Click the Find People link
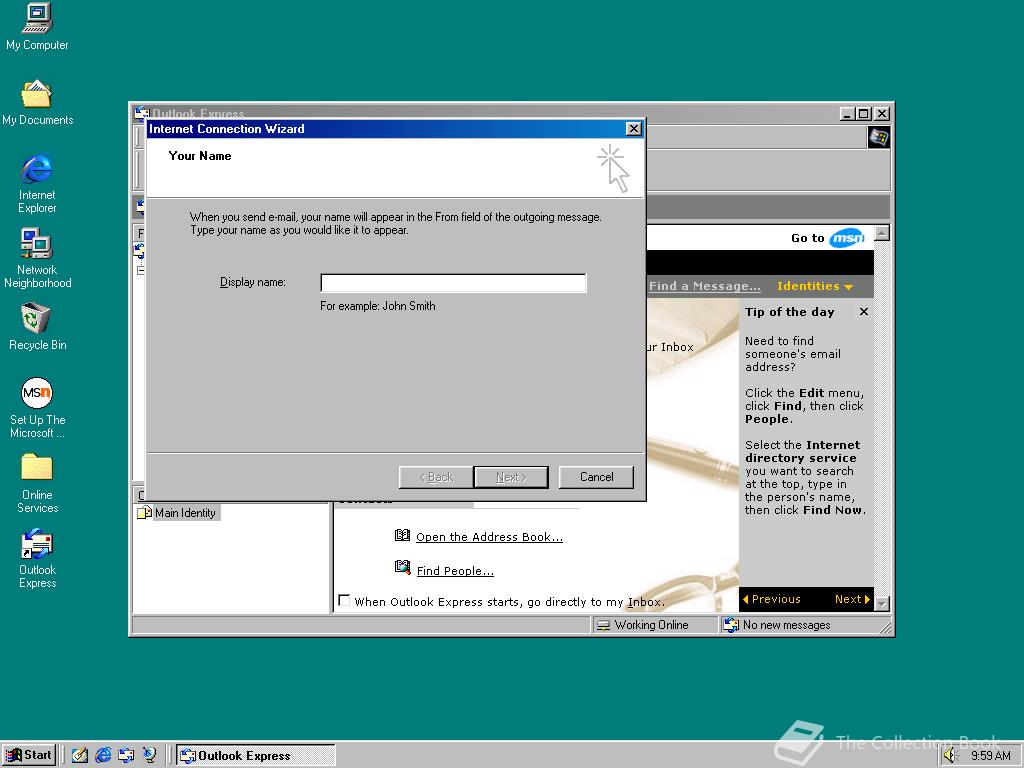 coord(455,571)
